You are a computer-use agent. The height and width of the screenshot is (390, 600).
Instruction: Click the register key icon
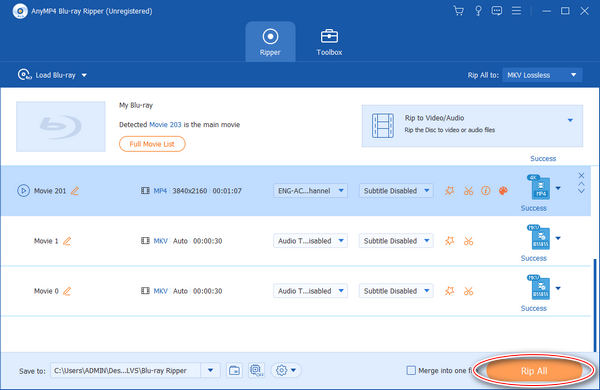pos(478,11)
